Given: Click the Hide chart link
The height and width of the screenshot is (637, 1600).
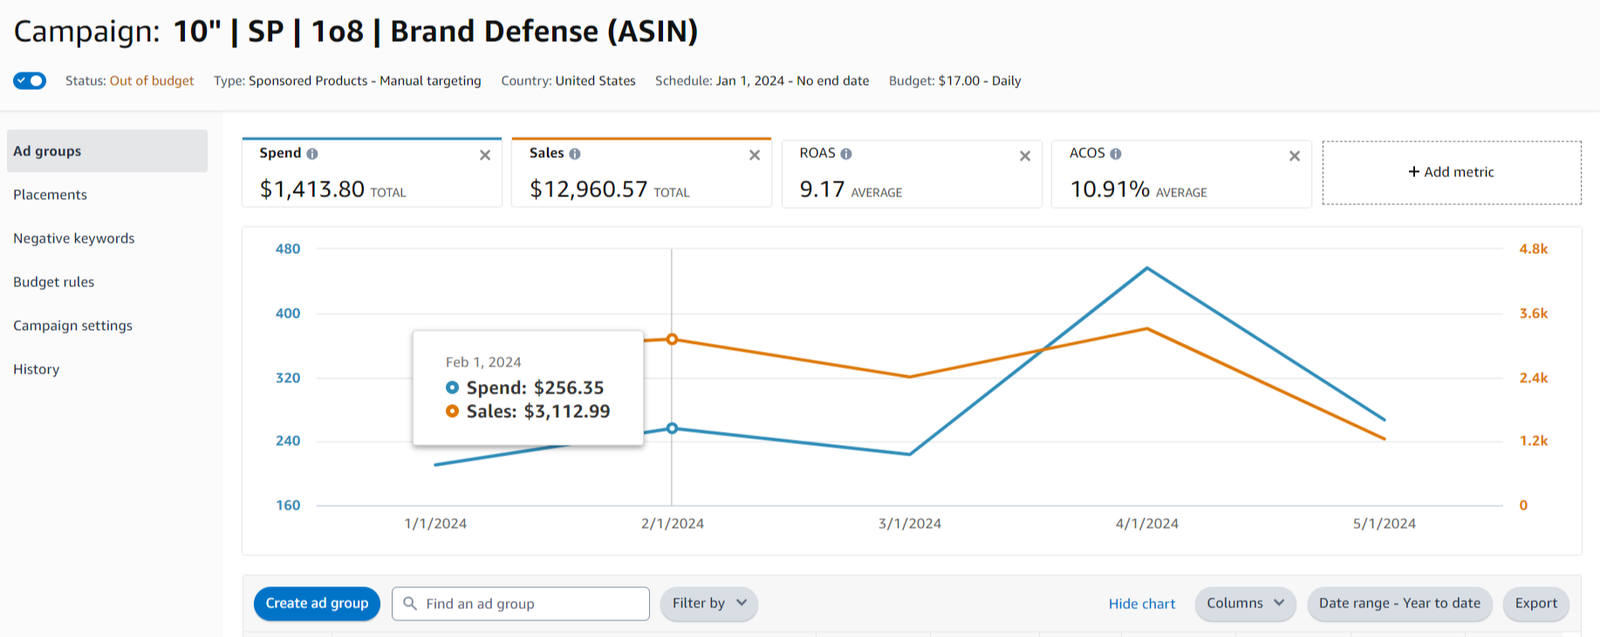Looking at the screenshot, I should point(1142,604).
